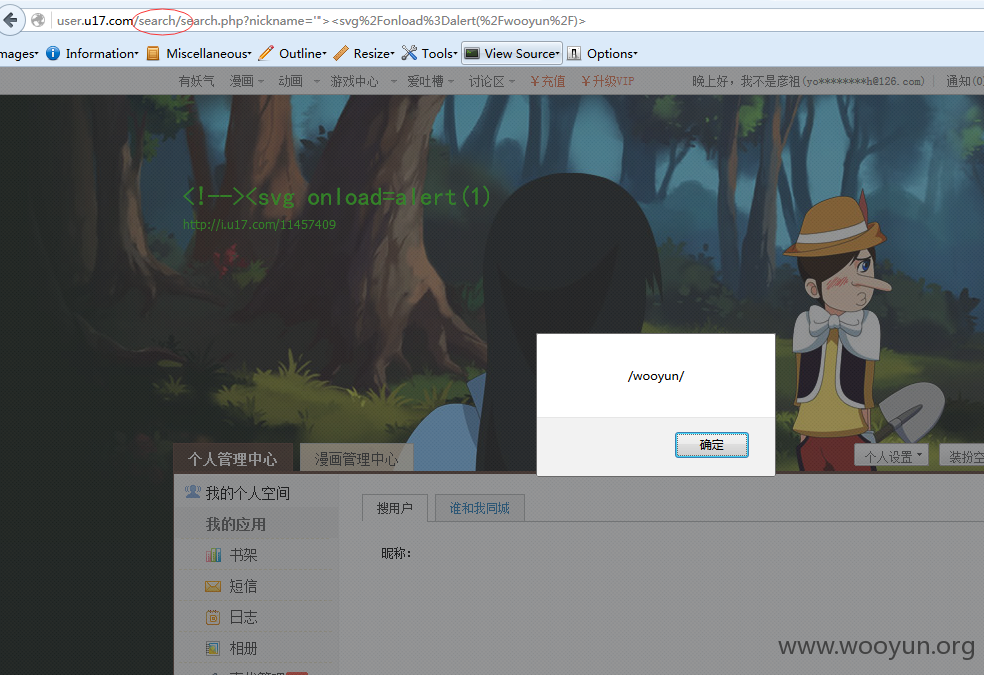The width and height of the screenshot is (984, 675).
Task: Open the Resize toolbar menu
Action: click(374, 53)
